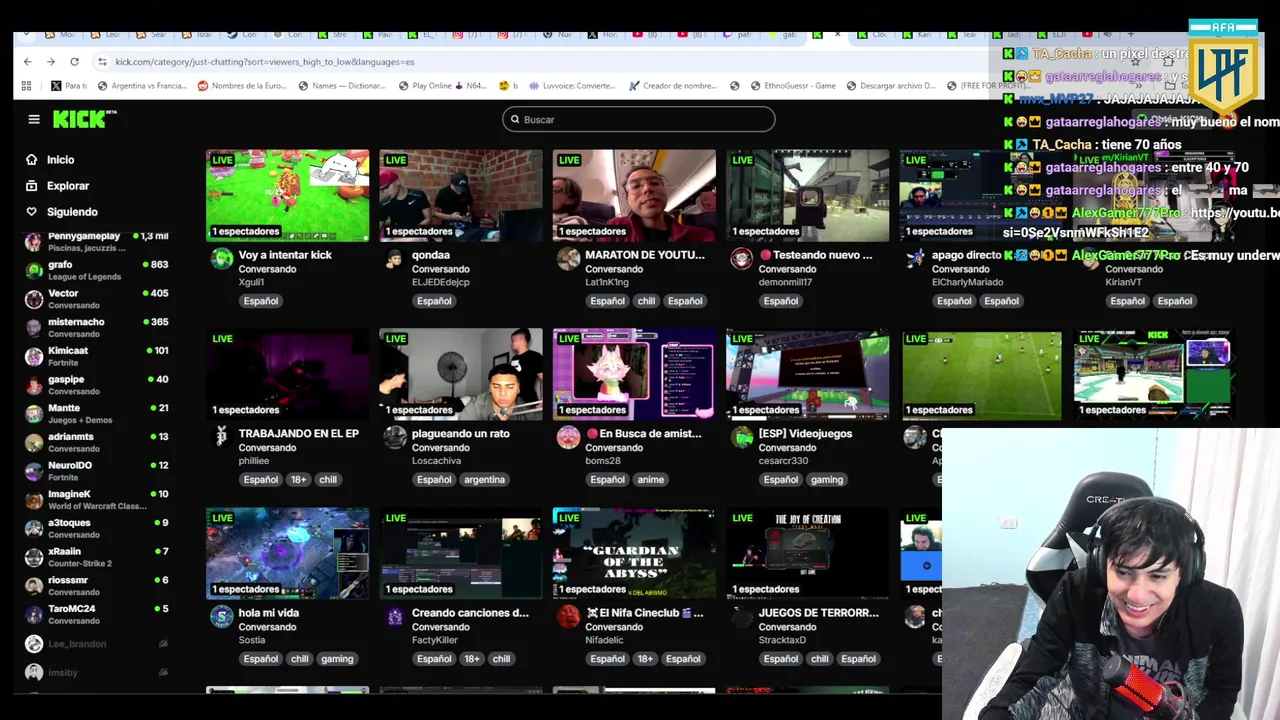Reload the page with refresh icon
The height and width of the screenshot is (720, 1280).
point(74,62)
